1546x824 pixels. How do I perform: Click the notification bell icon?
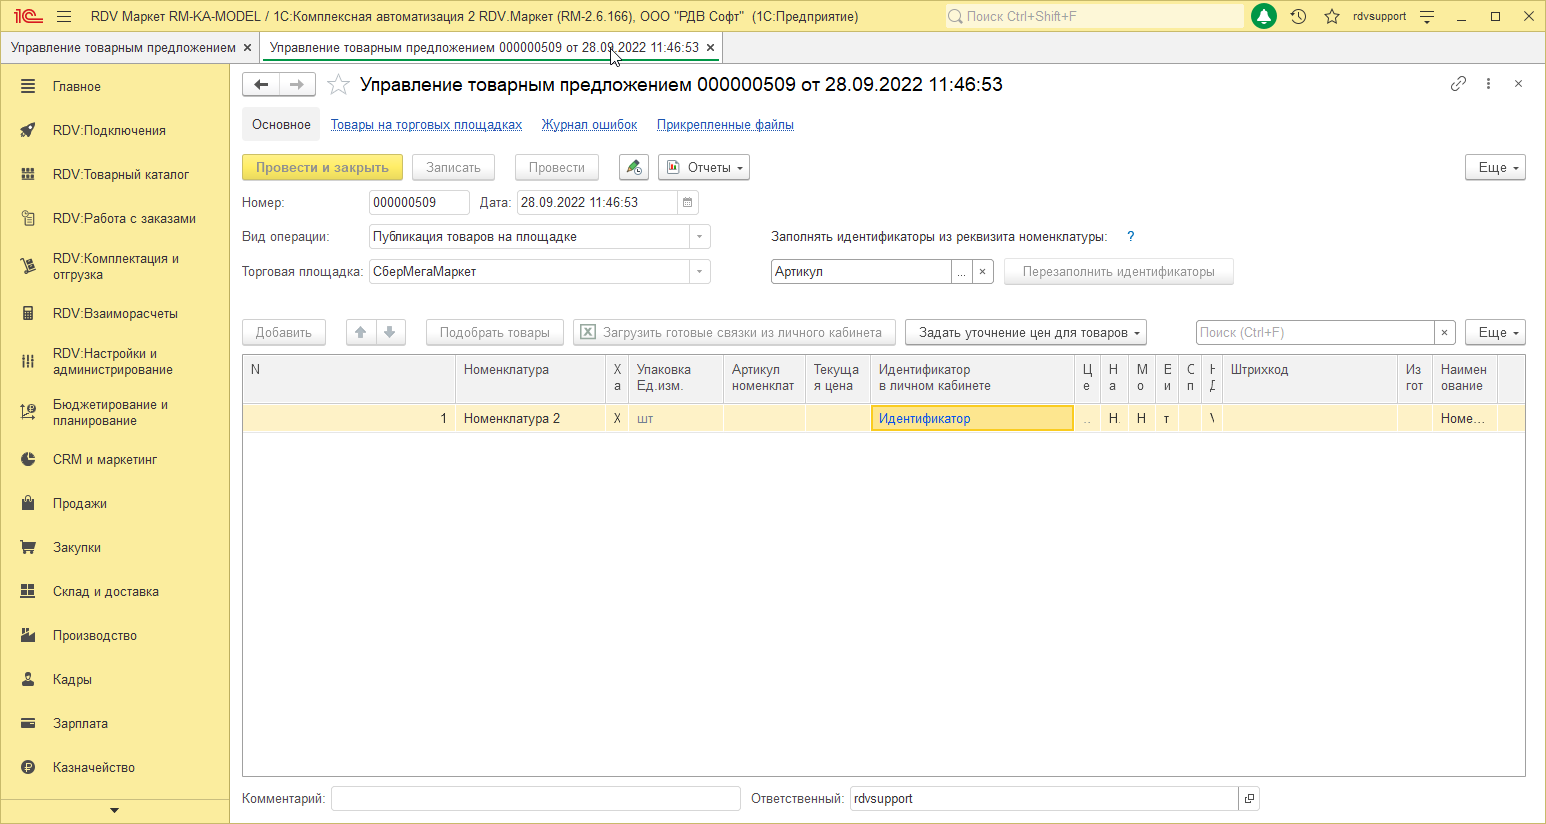point(1264,16)
